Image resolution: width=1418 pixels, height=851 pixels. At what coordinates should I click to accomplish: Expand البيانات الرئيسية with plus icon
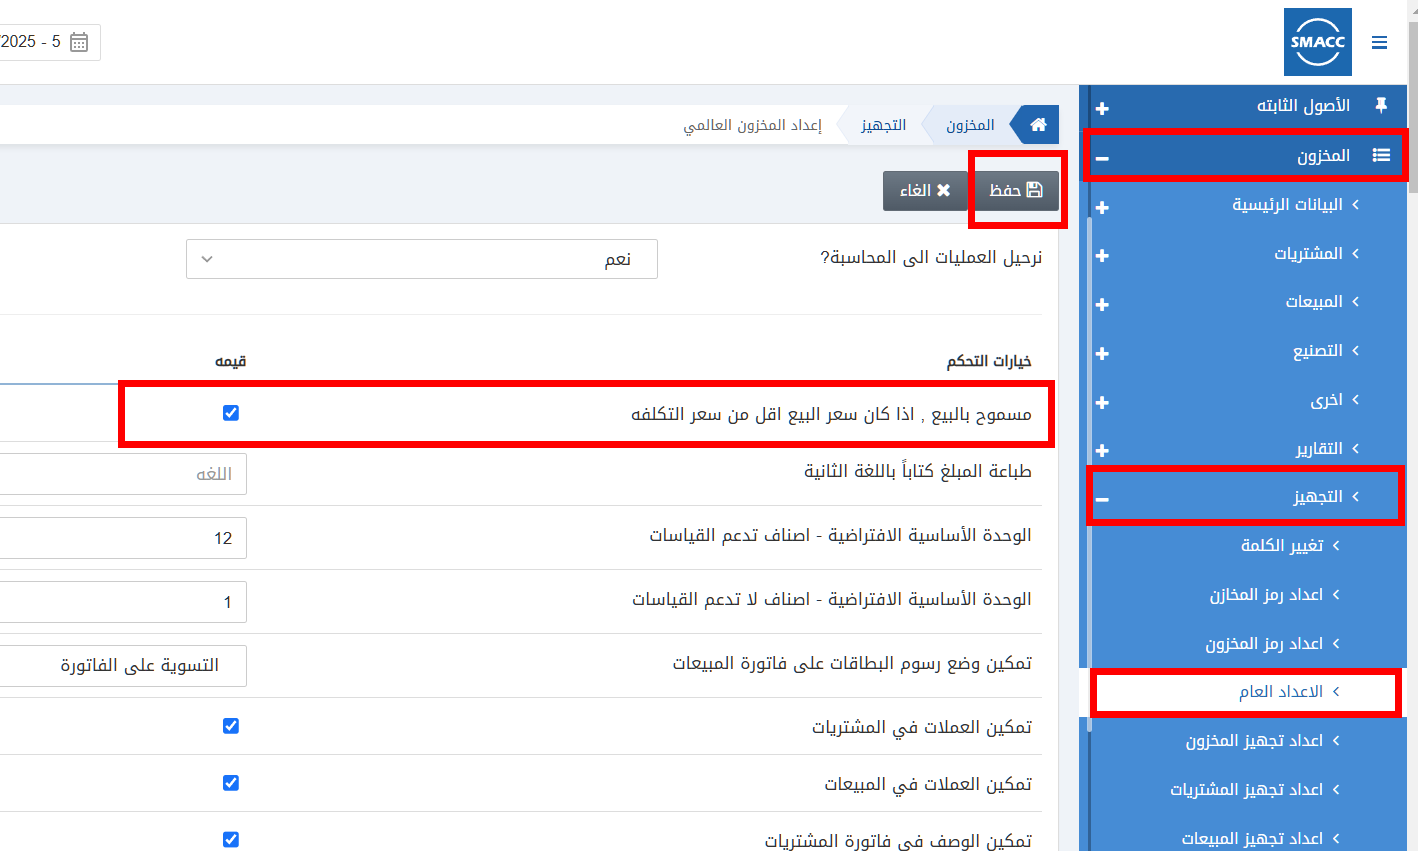(x=1102, y=207)
